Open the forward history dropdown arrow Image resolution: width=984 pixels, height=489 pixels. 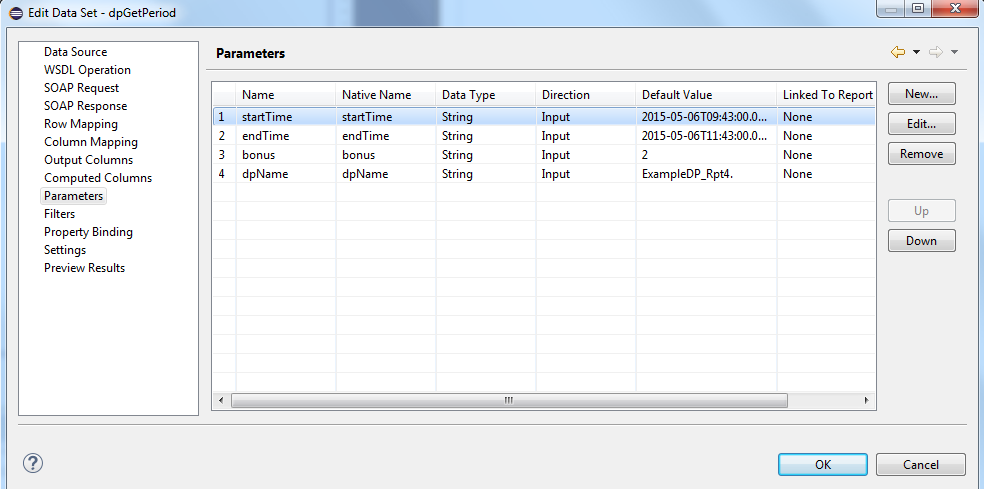tap(955, 52)
